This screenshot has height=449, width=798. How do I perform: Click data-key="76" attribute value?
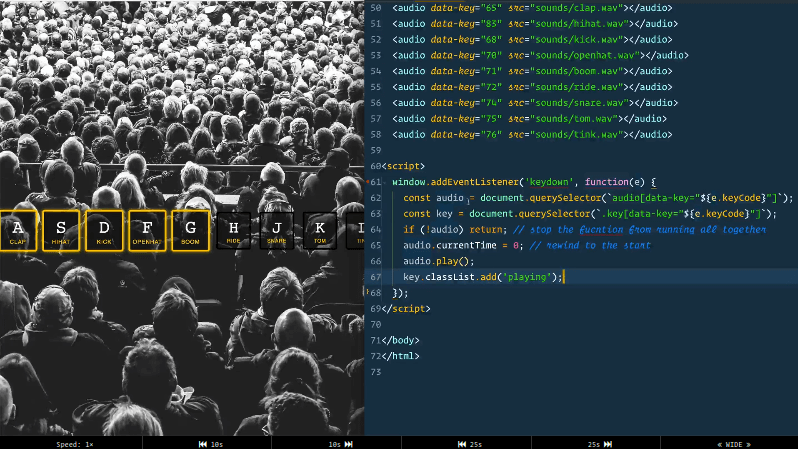click(x=491, y=134)
